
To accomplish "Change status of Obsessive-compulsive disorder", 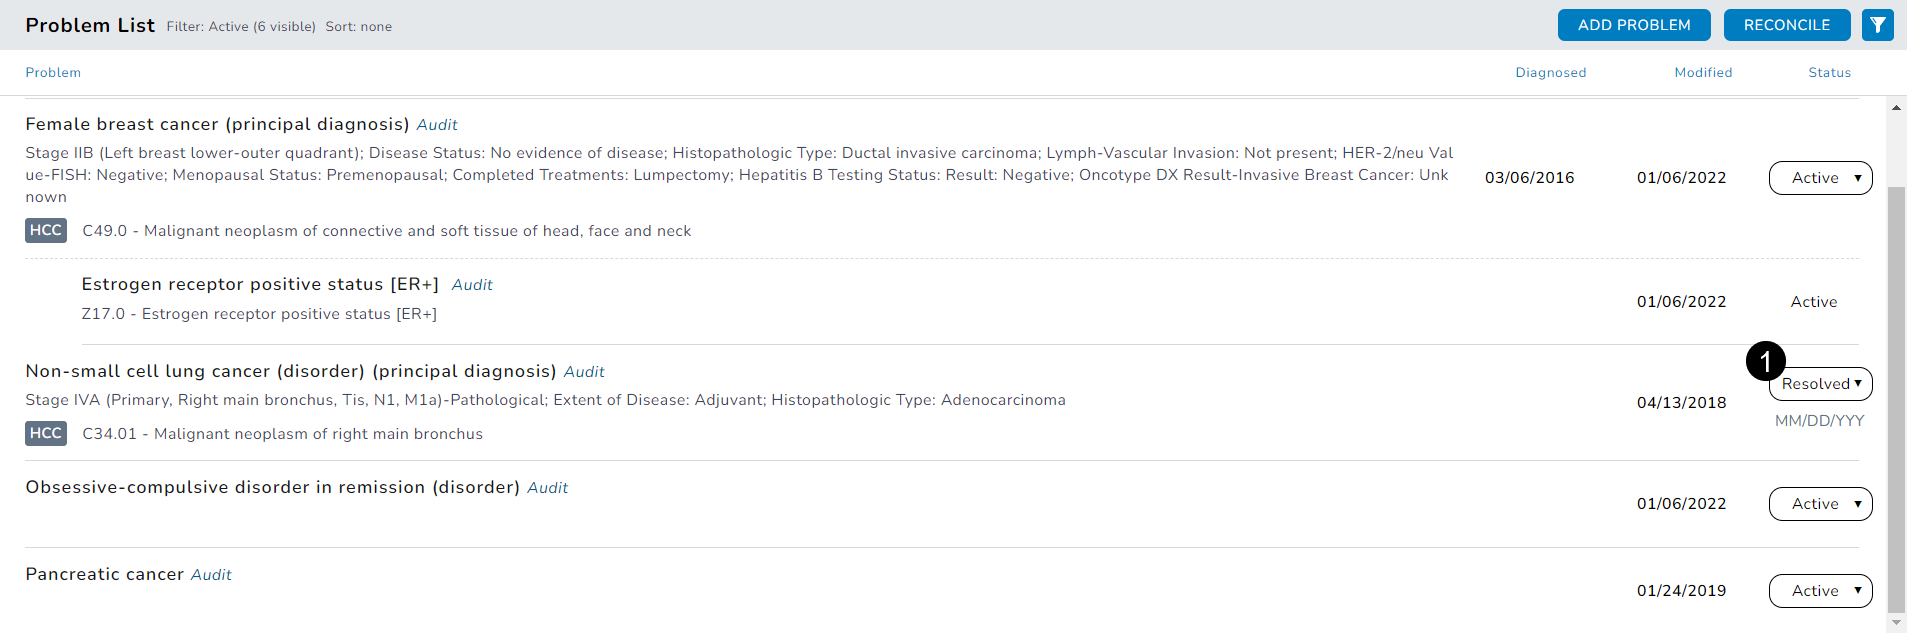I will pos(1820,504).
